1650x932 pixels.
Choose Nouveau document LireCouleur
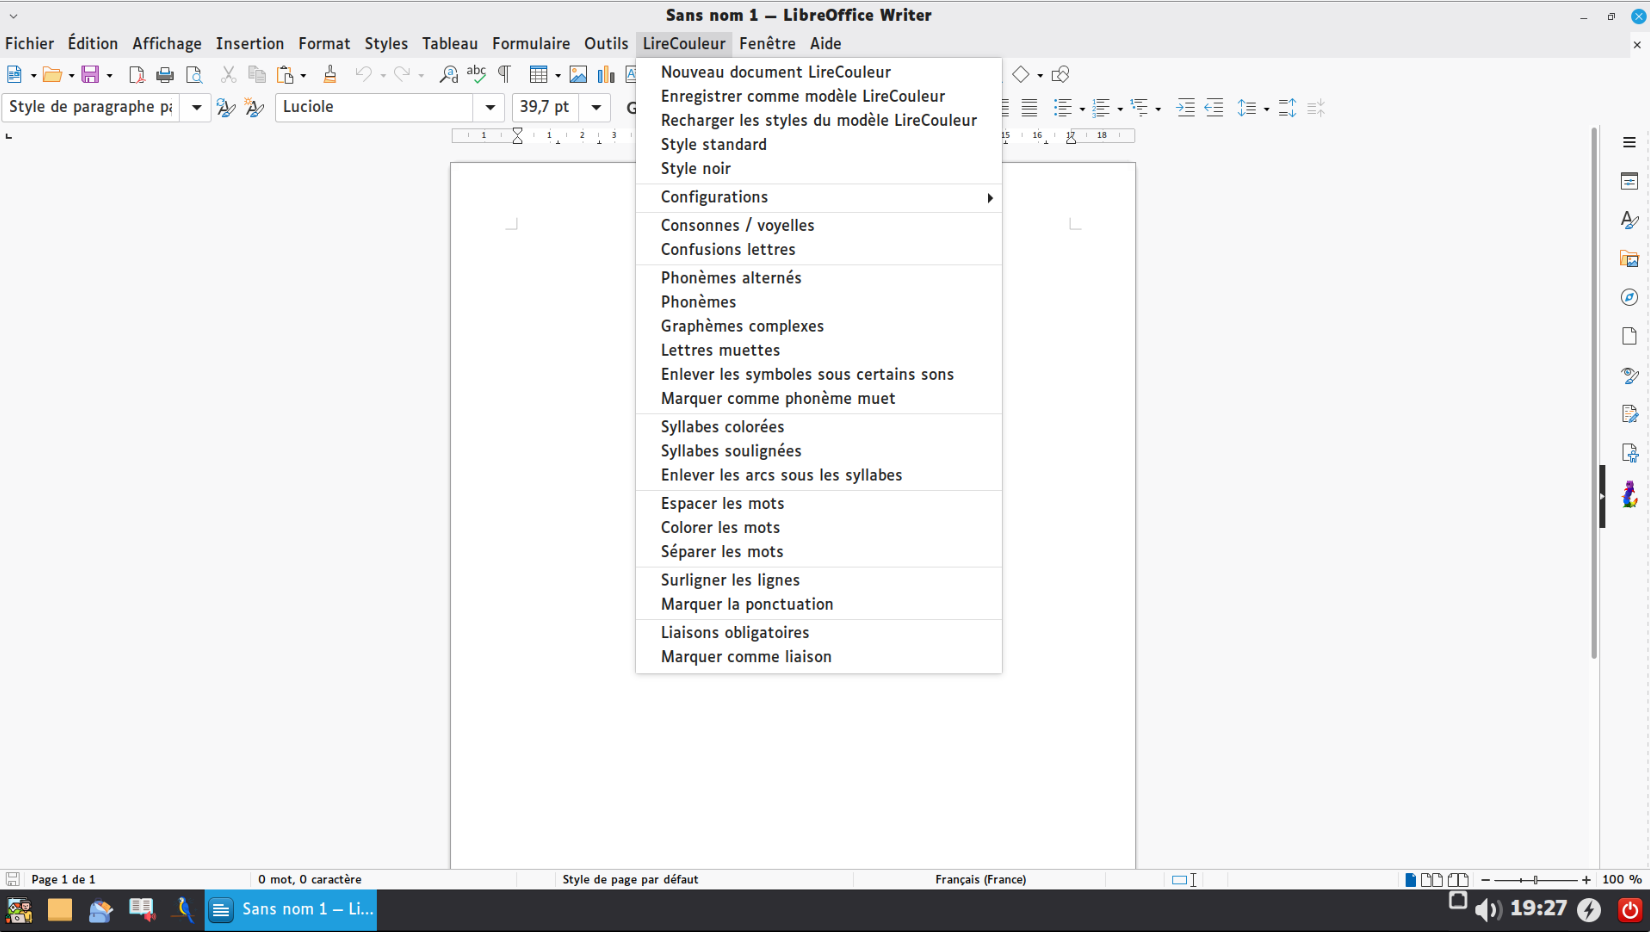pyautogui.click(x=775, y=71)
